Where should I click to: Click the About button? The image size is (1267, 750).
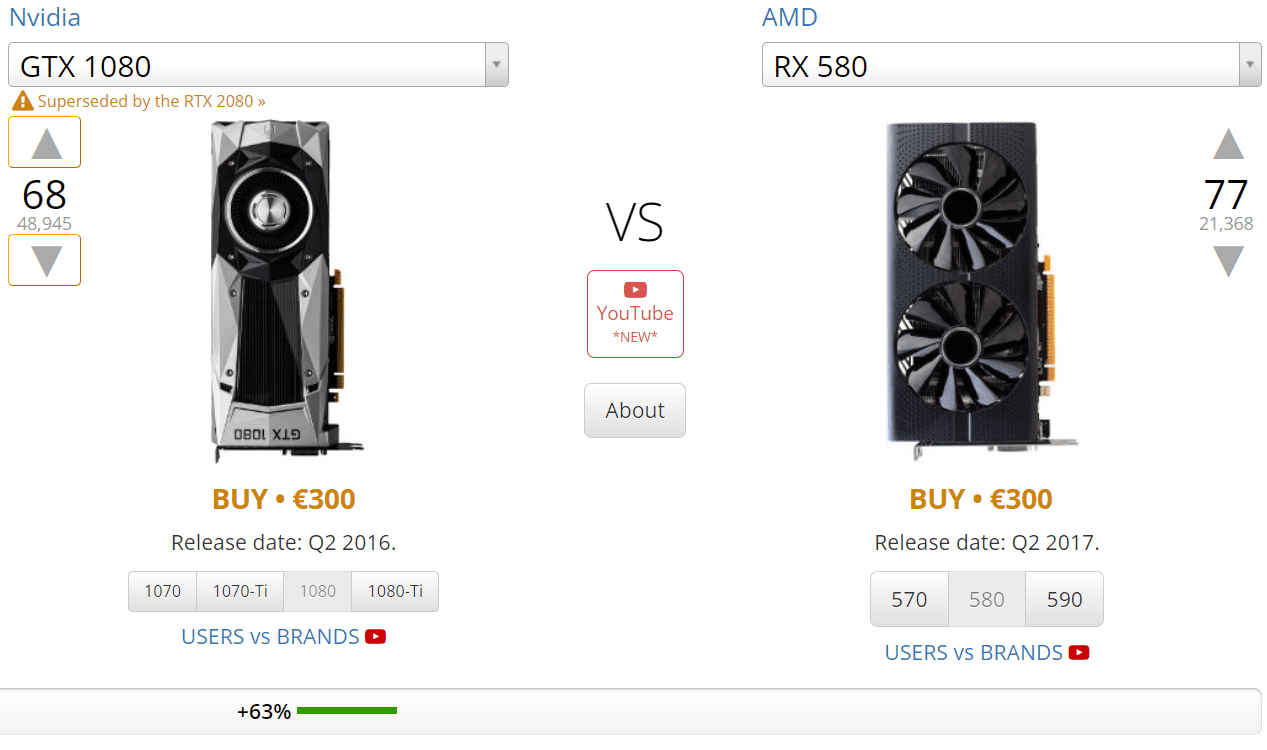coord(635,410)
